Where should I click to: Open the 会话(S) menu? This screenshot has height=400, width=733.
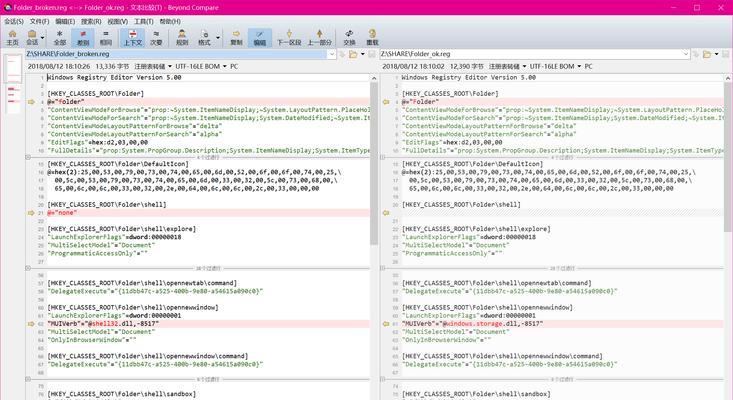click(x=14, y=21)
